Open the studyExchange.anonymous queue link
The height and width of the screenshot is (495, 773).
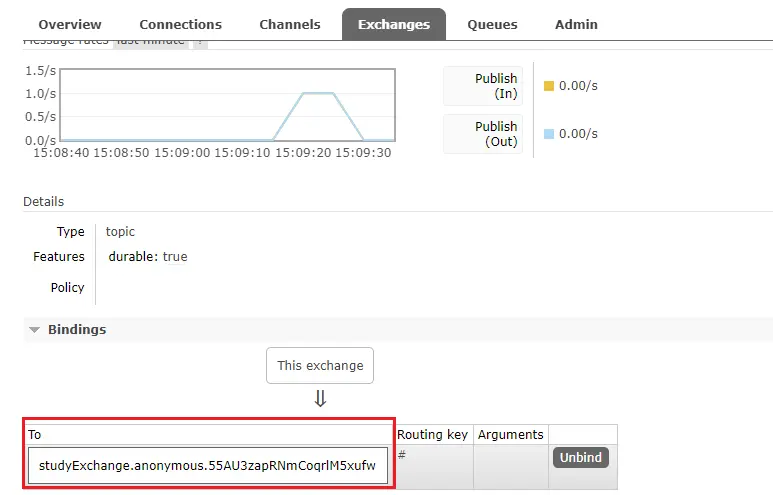[x=207, y=465]
